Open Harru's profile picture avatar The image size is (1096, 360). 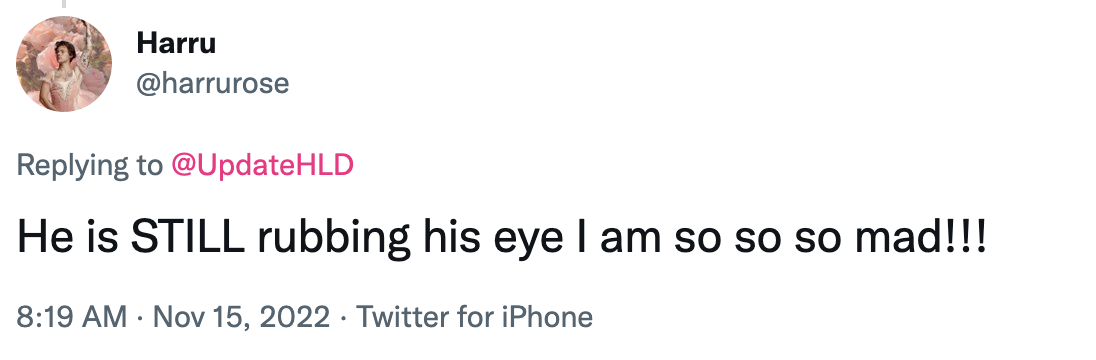[64, 64]
